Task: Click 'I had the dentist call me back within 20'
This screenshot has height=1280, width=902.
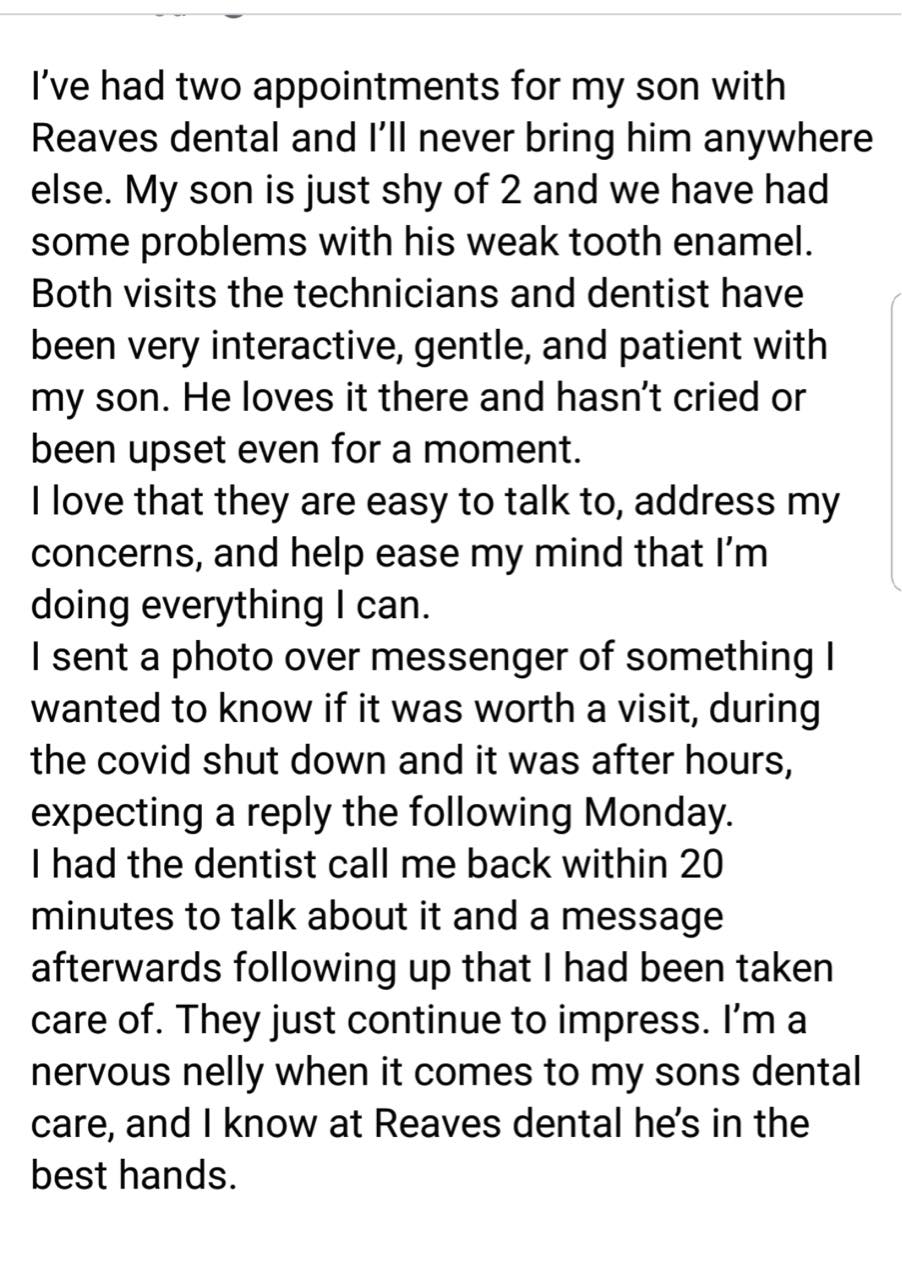Action: click(x=377, y=866)
